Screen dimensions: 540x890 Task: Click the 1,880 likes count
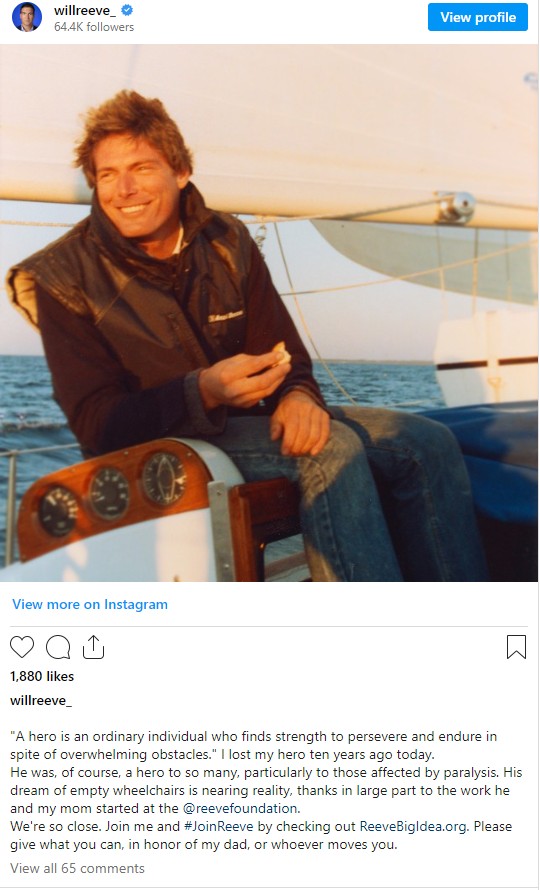click(x=42, y=676)
